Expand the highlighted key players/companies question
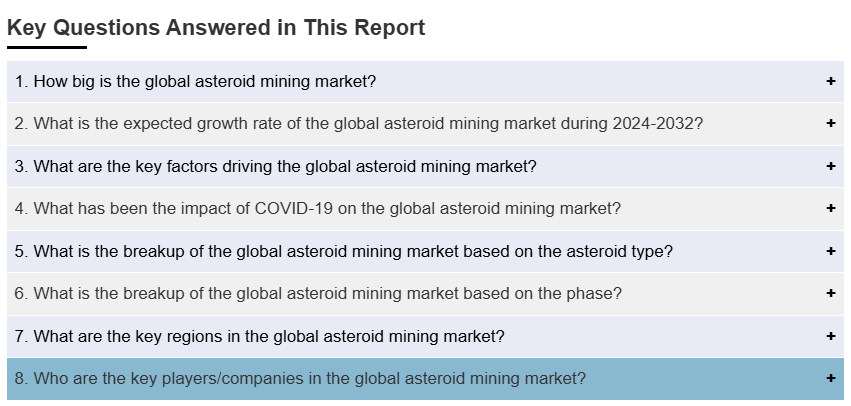The height and width of the screenshot is (406, 851). click(x=300, y=378)
